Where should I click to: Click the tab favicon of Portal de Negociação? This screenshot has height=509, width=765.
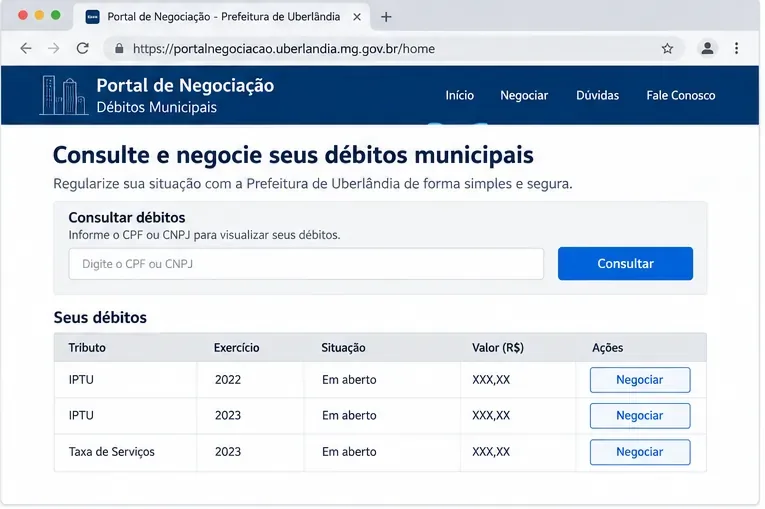(x=92, y=17)
